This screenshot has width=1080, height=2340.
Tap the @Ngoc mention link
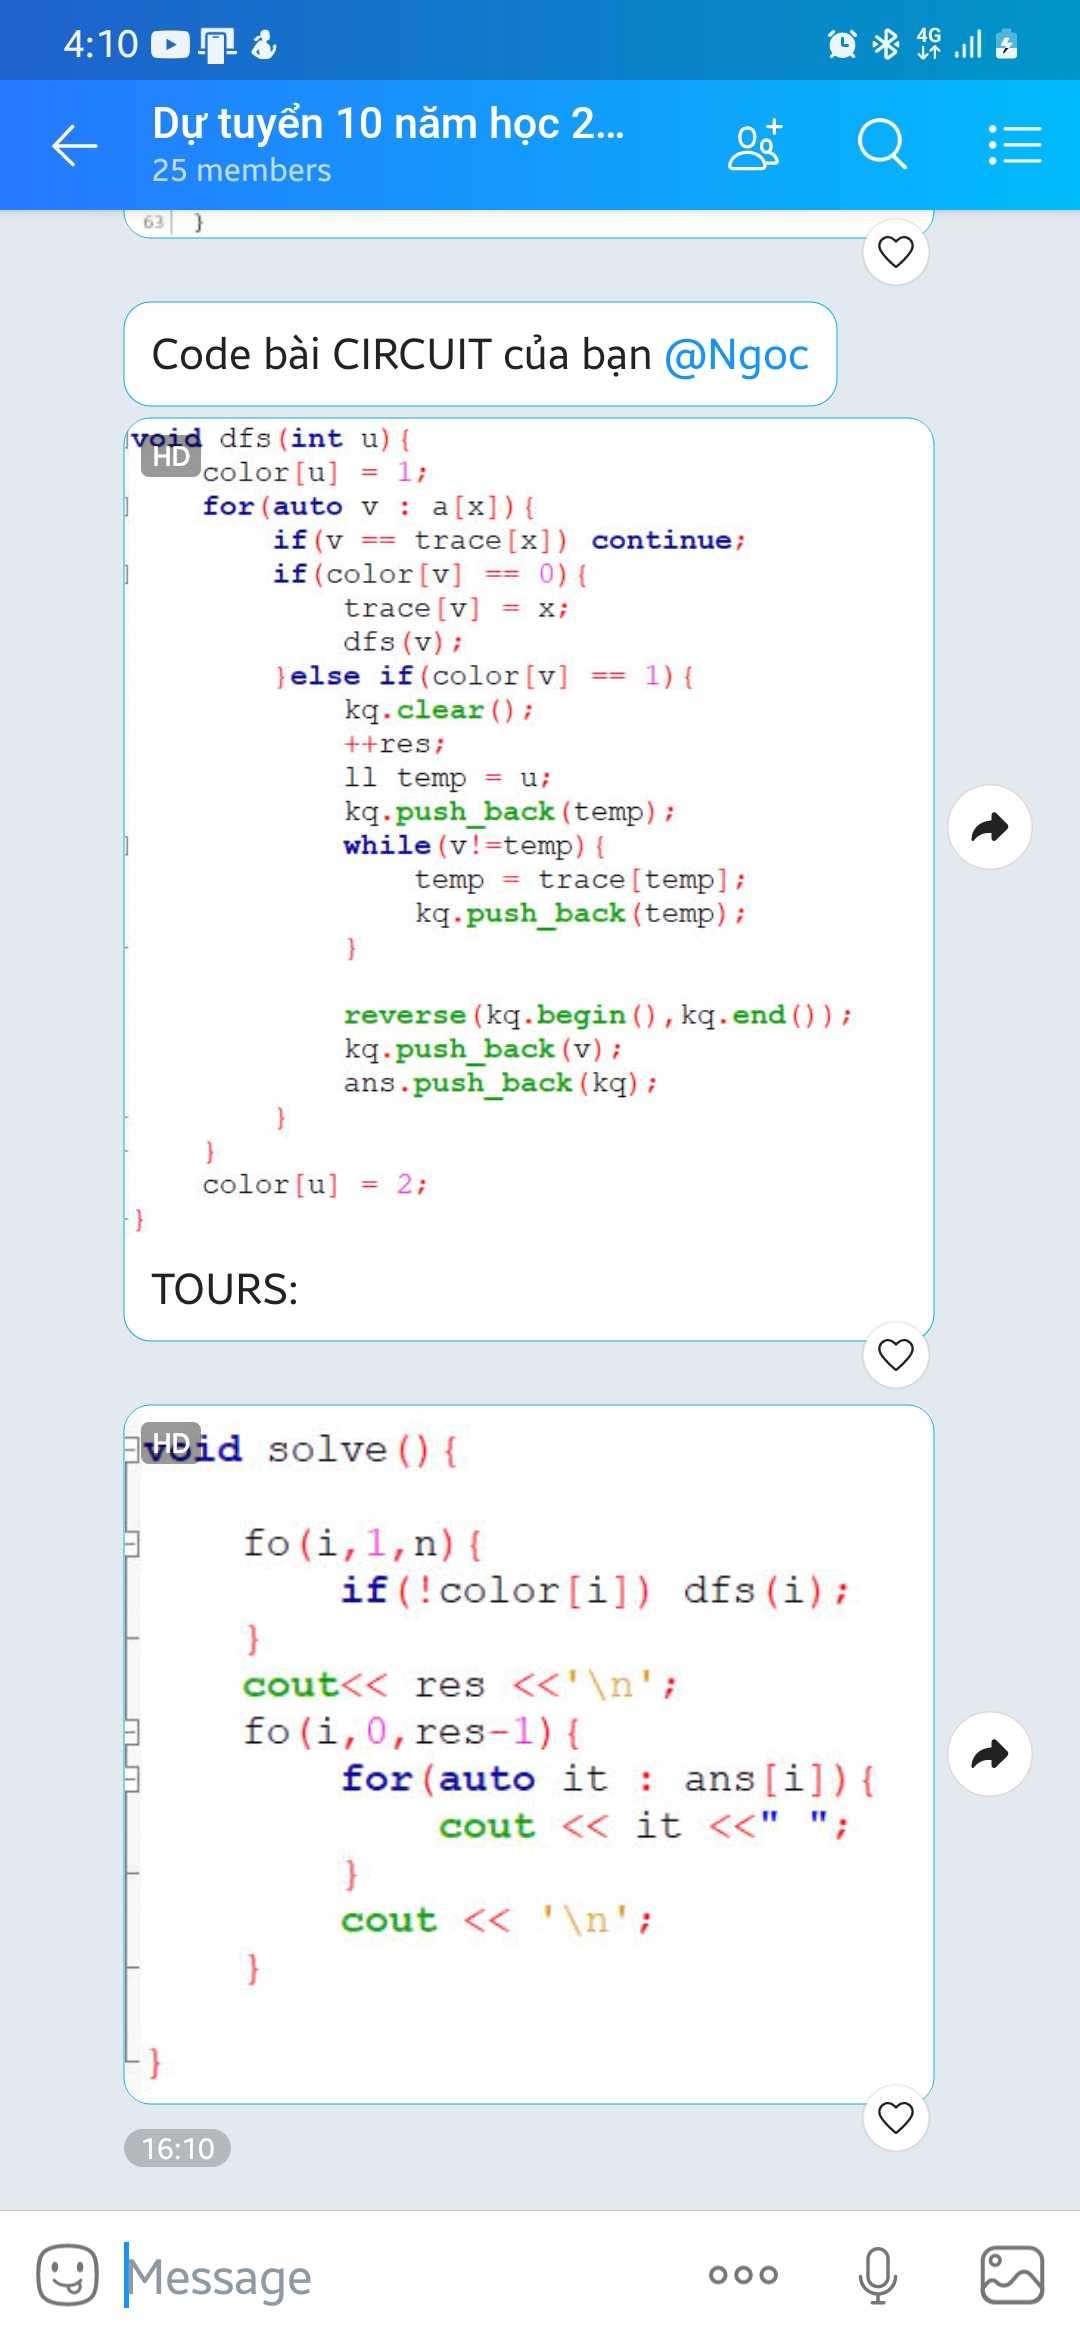(x=736, y=355)
